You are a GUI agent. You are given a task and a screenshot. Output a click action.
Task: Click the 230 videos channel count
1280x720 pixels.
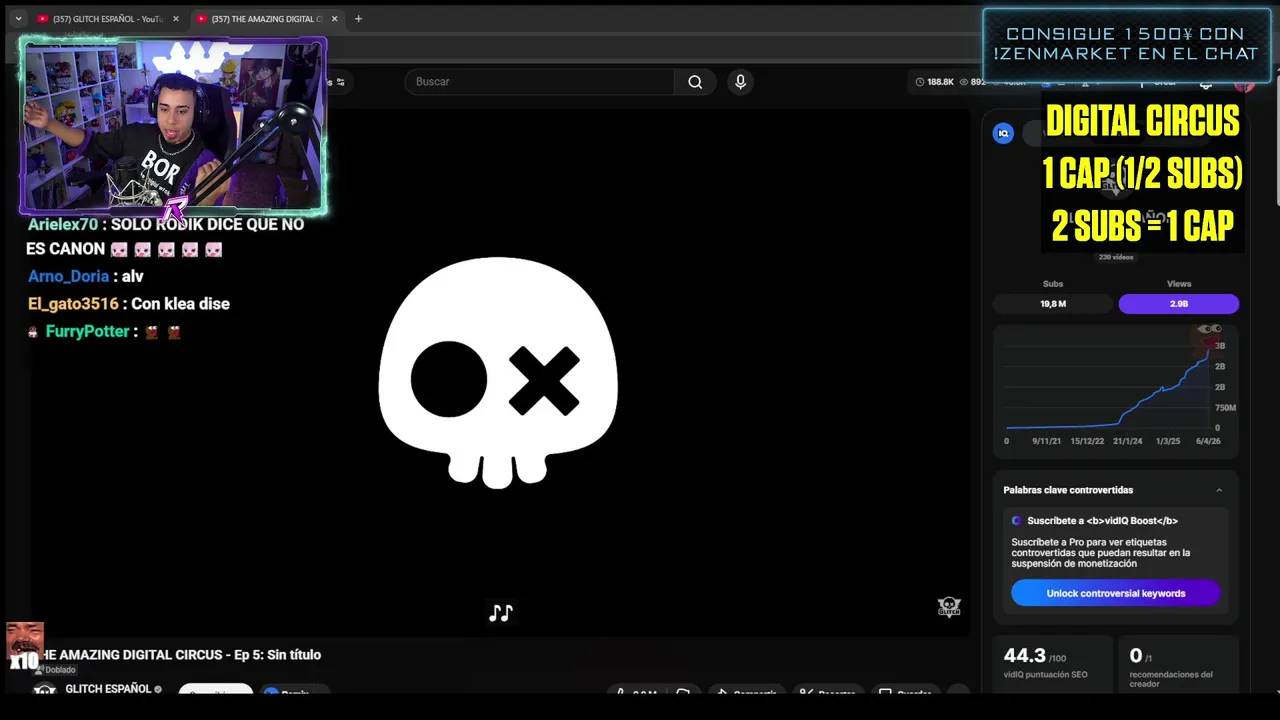click(x=1116, y=257)
